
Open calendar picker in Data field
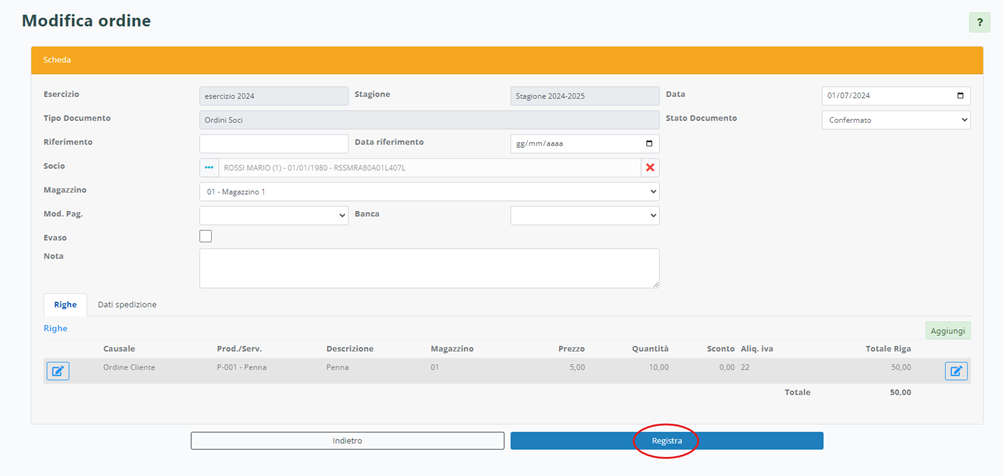tap(960, 96)
